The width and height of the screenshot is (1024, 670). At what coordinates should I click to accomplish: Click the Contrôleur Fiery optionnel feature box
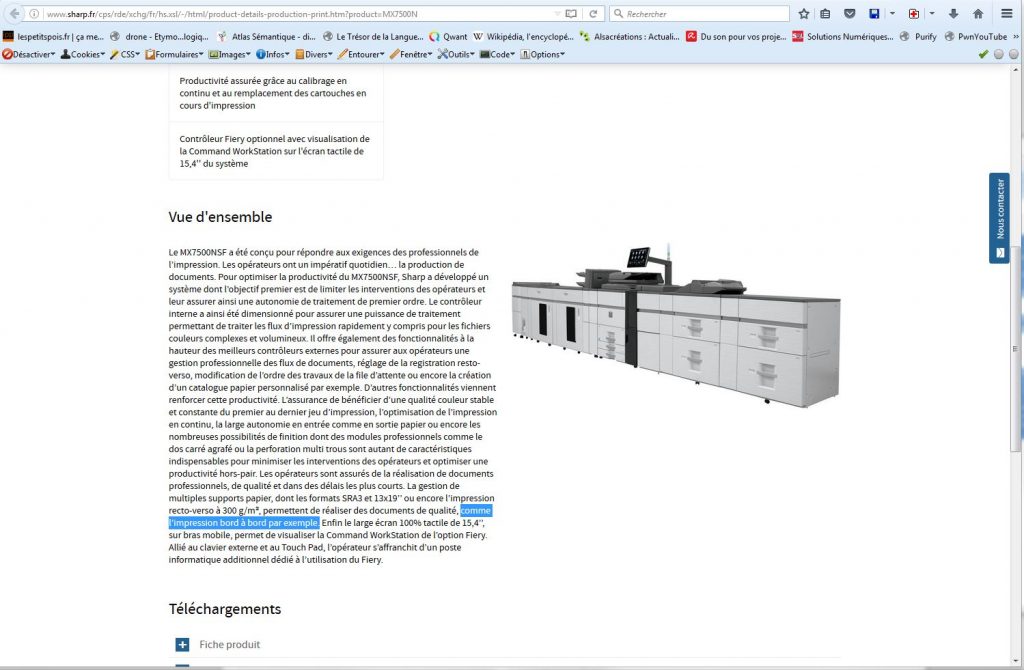(x=276, y=151)
